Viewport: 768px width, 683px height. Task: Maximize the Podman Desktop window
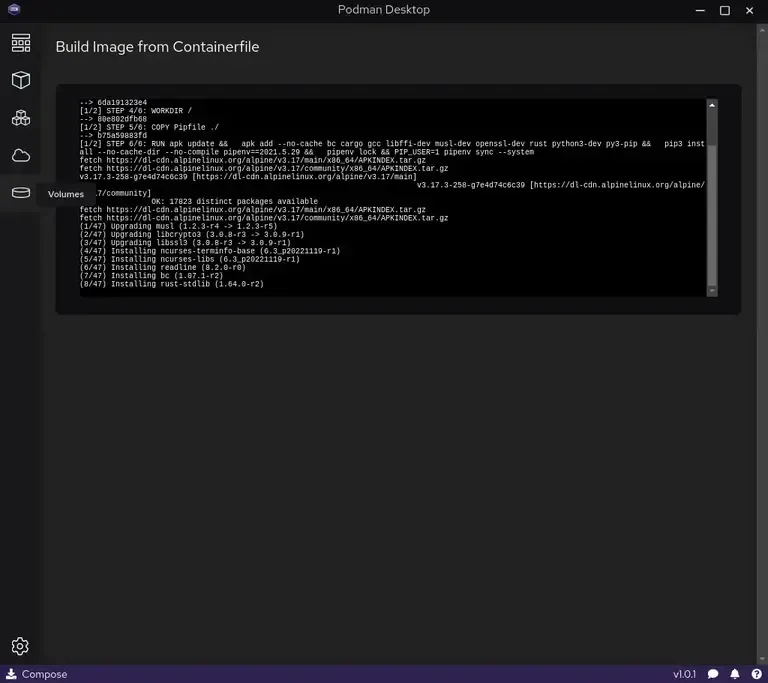pos(724,10)
